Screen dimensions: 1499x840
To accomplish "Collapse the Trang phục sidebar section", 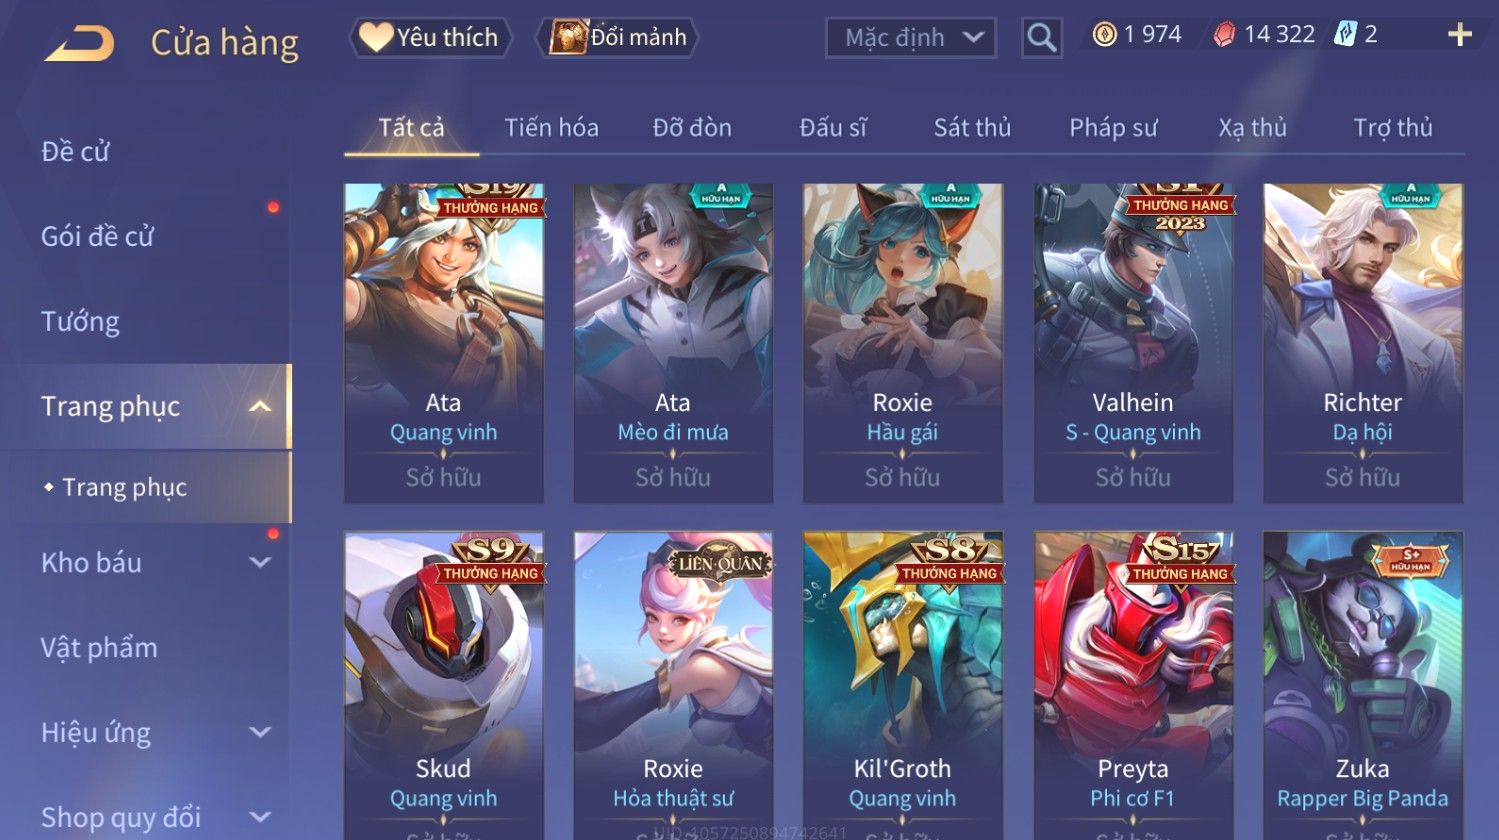I will click(x=260, y=406).
